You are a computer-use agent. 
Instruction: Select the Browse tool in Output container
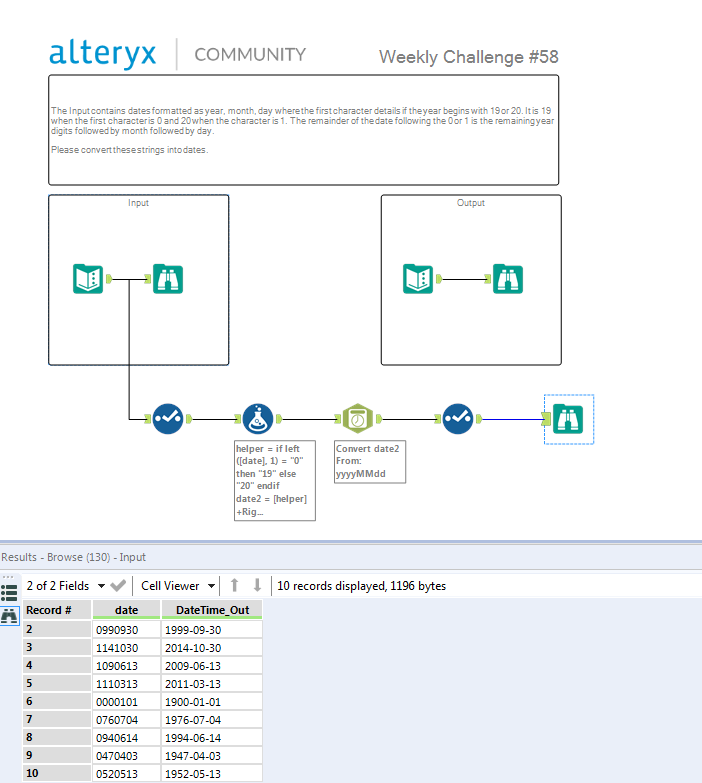click(x=508, y=279)
